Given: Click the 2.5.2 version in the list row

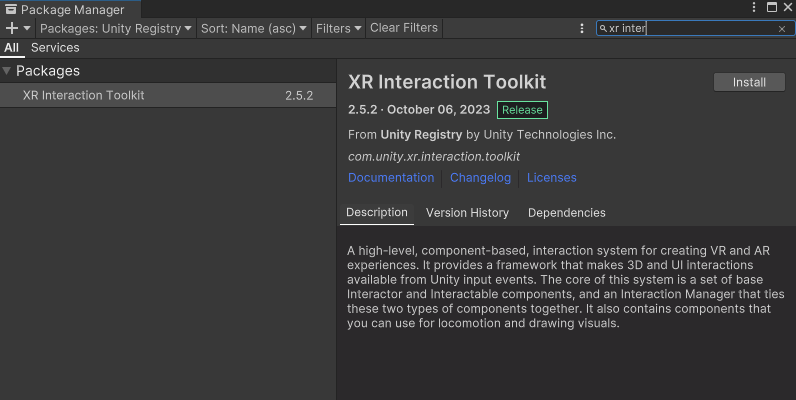Looking at the screenshot, I should click(299, 95).
